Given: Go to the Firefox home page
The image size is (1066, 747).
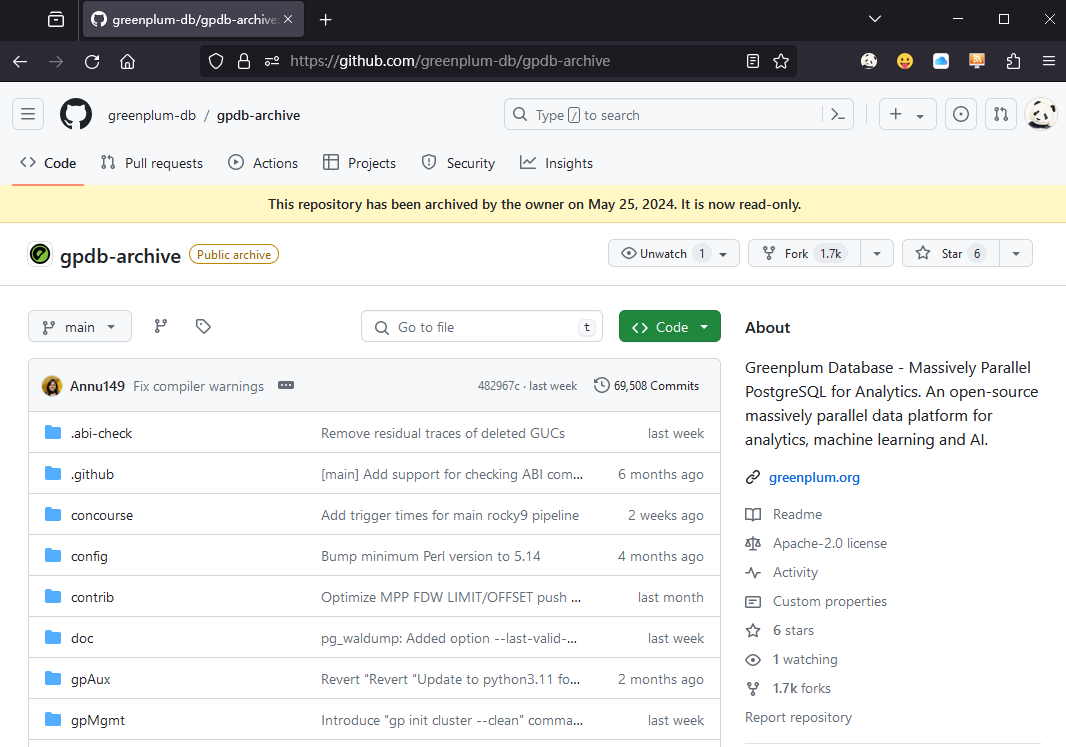Looking at the screenshot, I should coord(127,62).
